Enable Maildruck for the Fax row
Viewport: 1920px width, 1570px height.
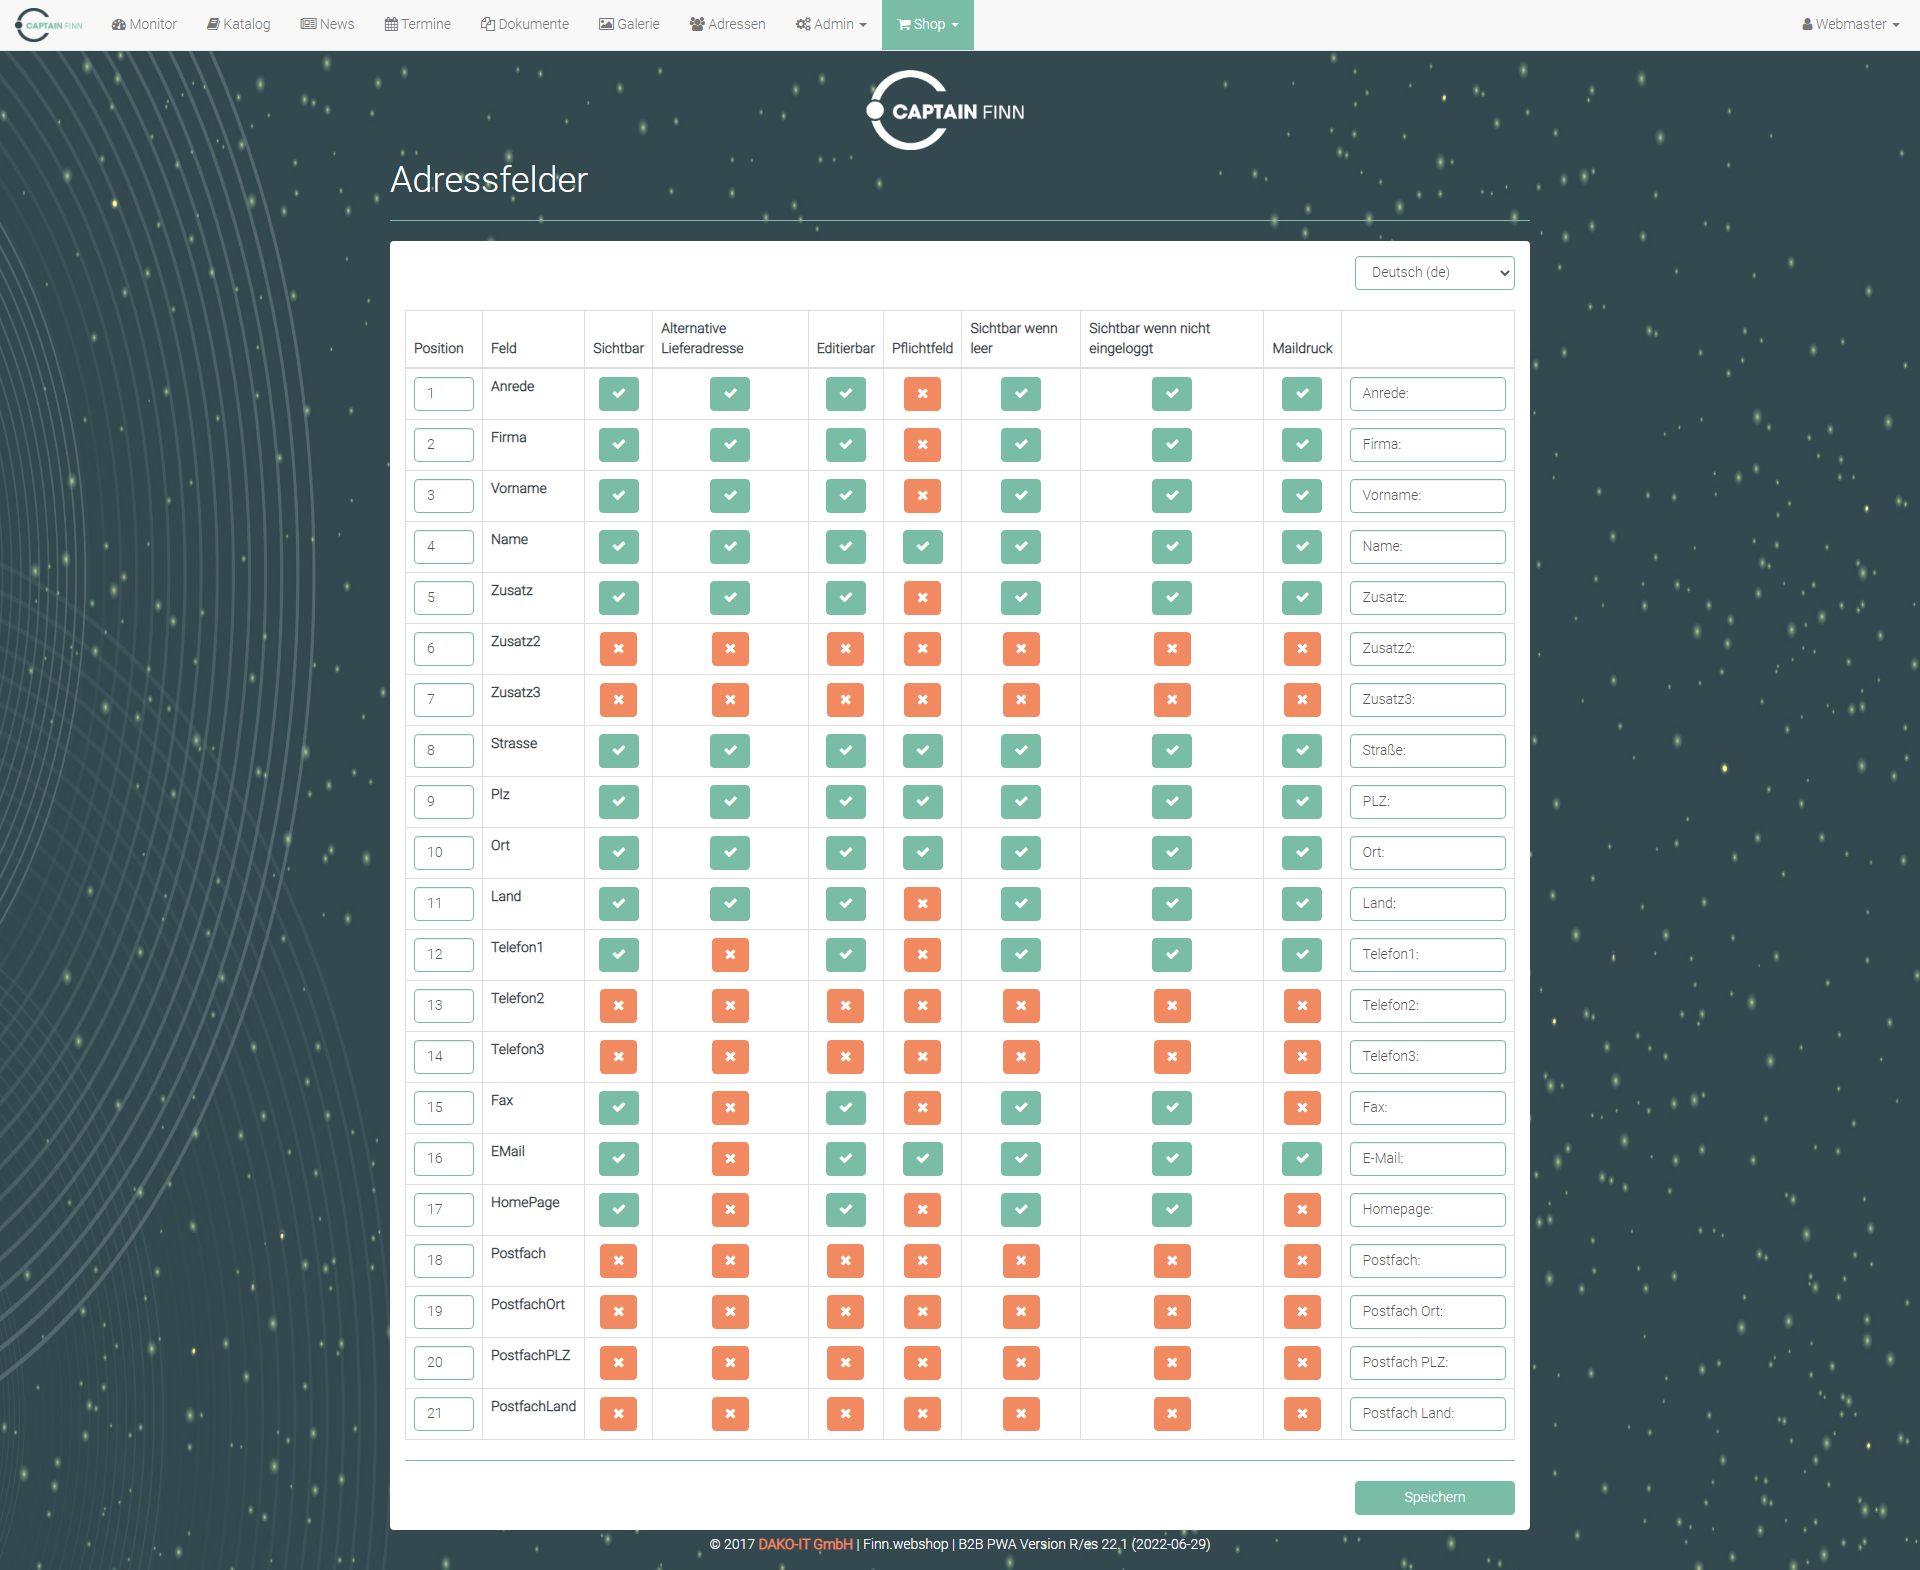1301,1108
